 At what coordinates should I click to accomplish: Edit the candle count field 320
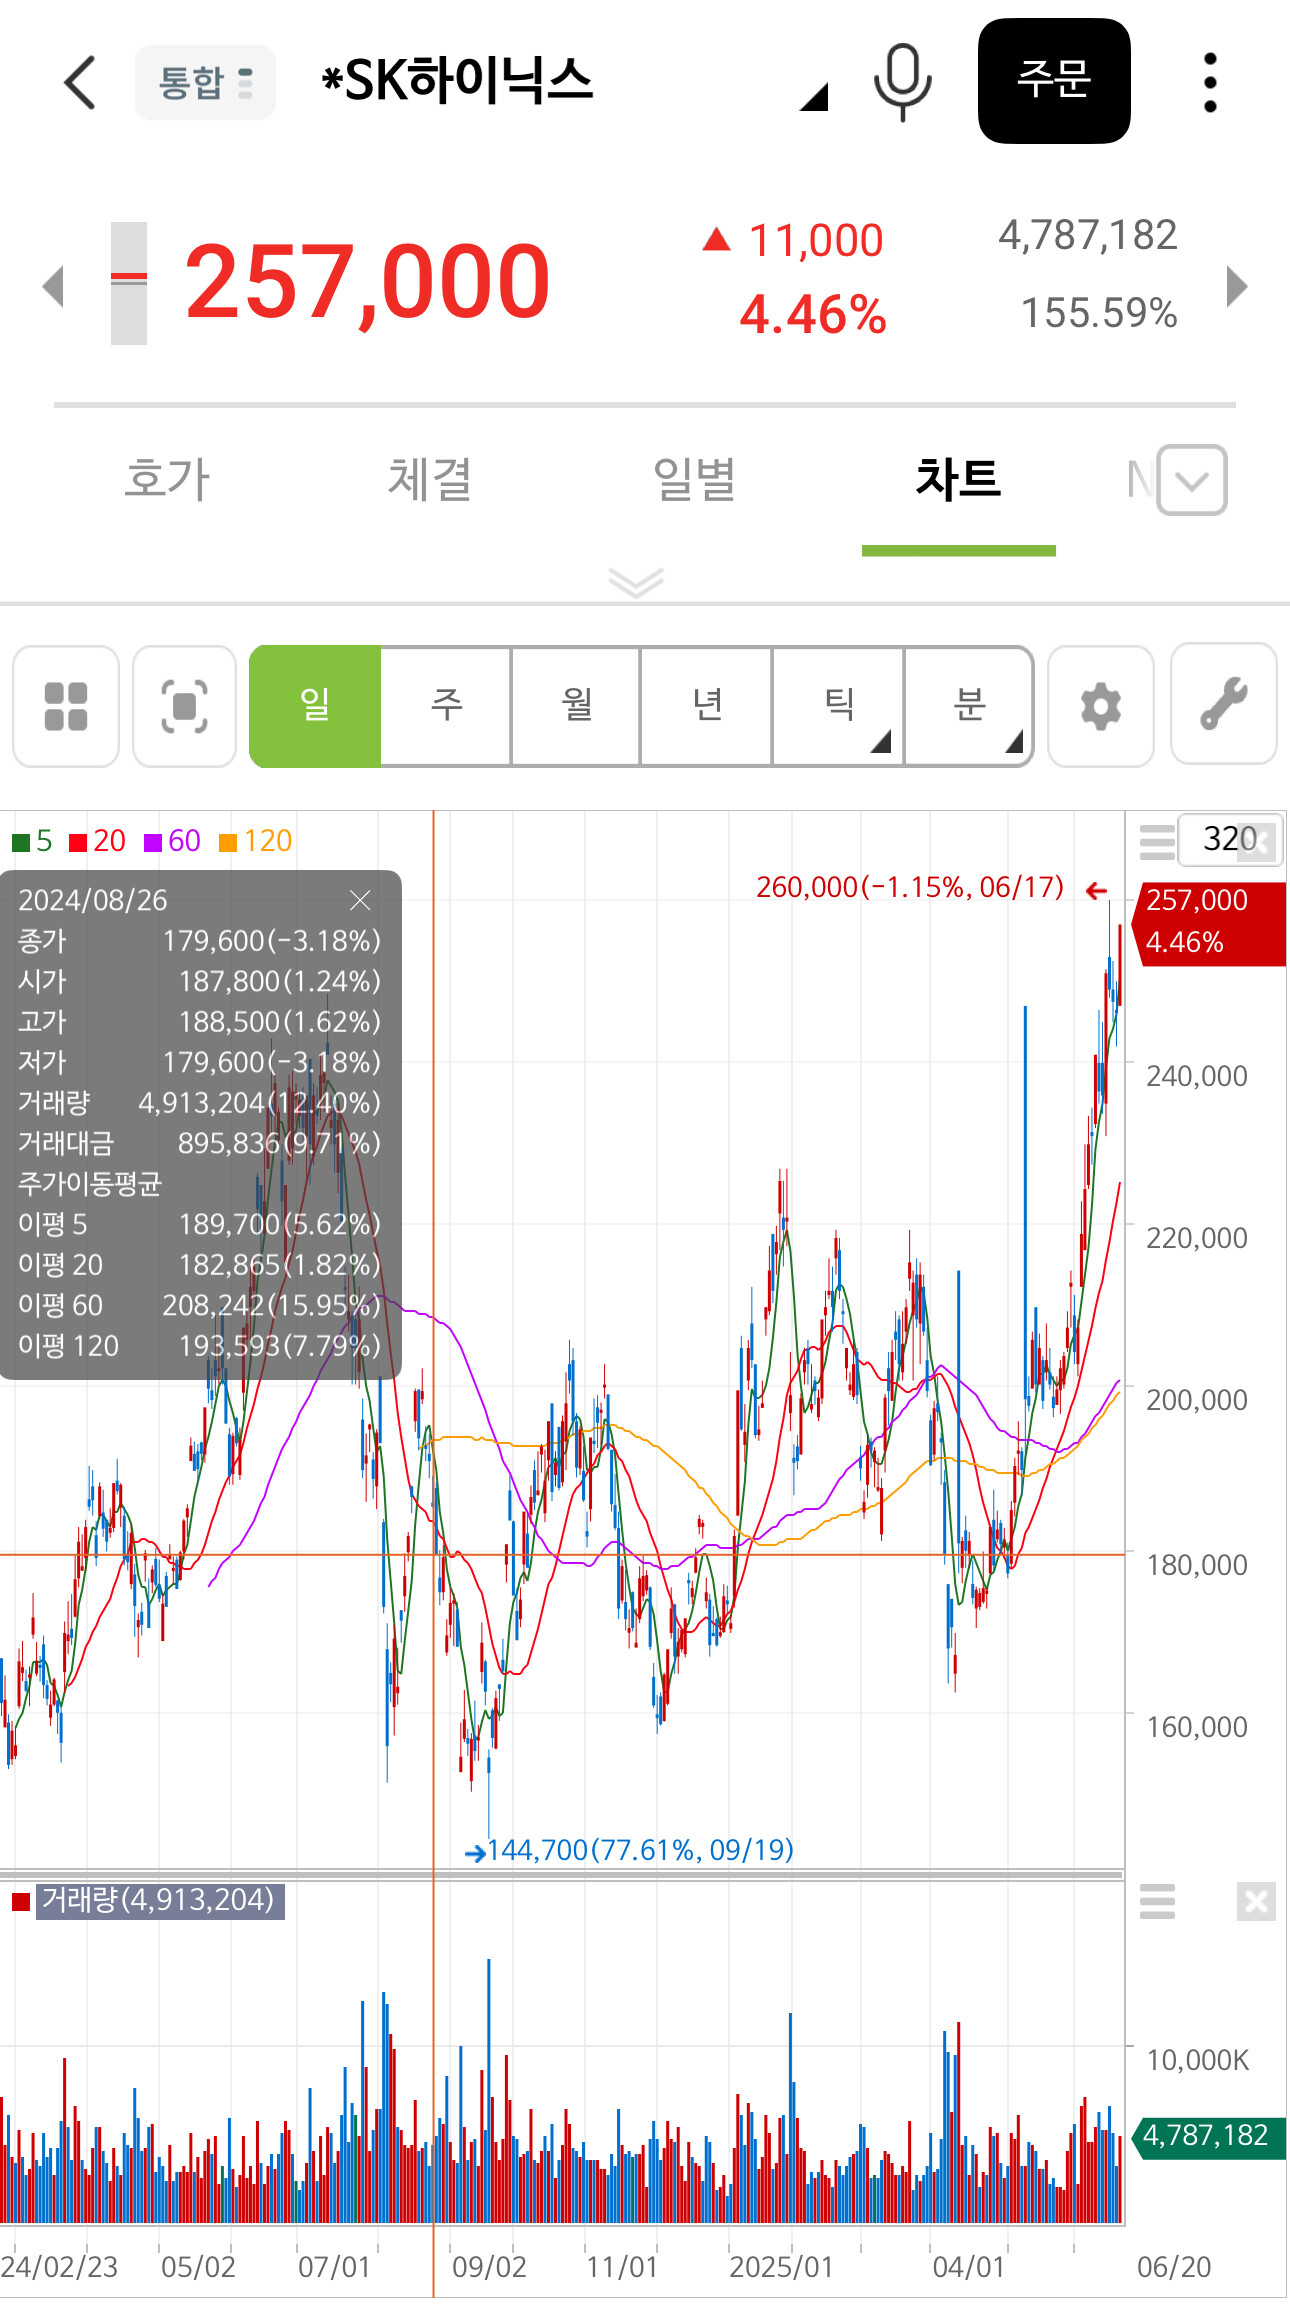pos(1230,839)
